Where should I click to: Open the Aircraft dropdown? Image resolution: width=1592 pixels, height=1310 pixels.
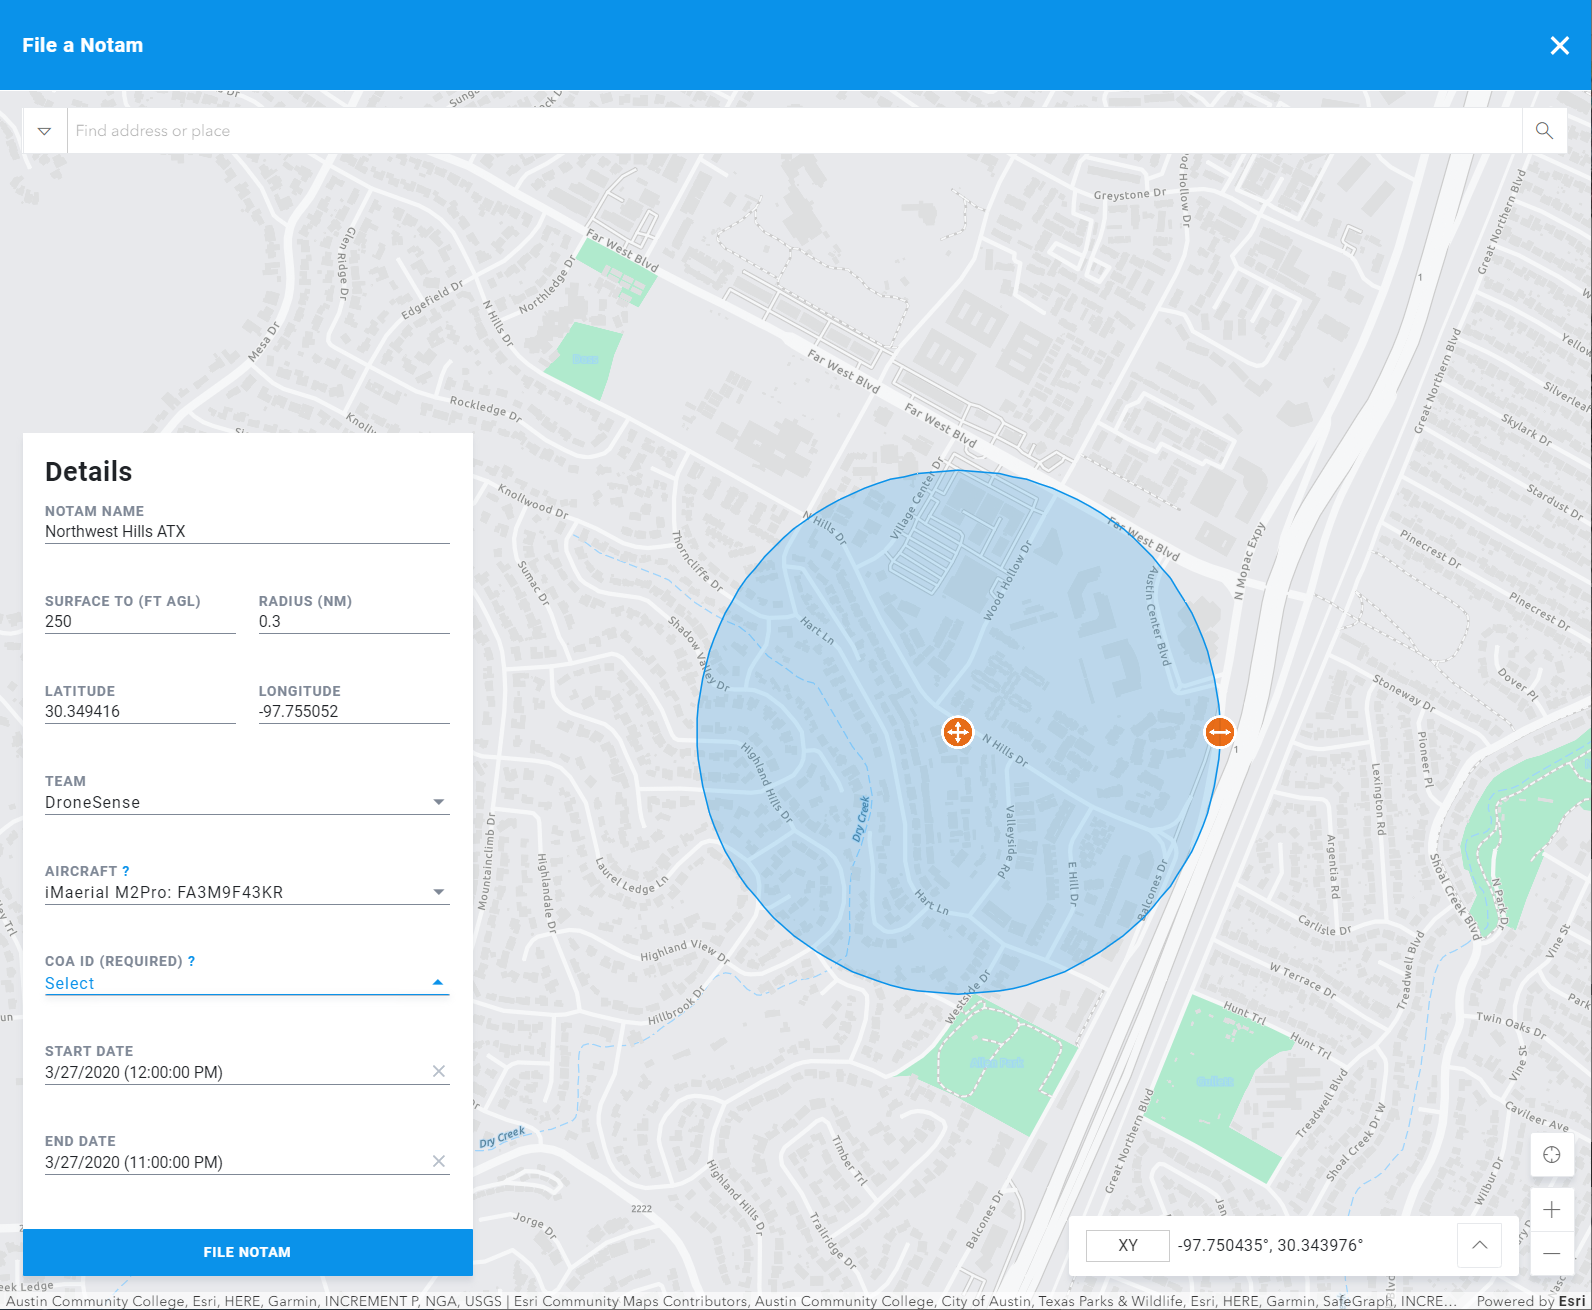247,892
